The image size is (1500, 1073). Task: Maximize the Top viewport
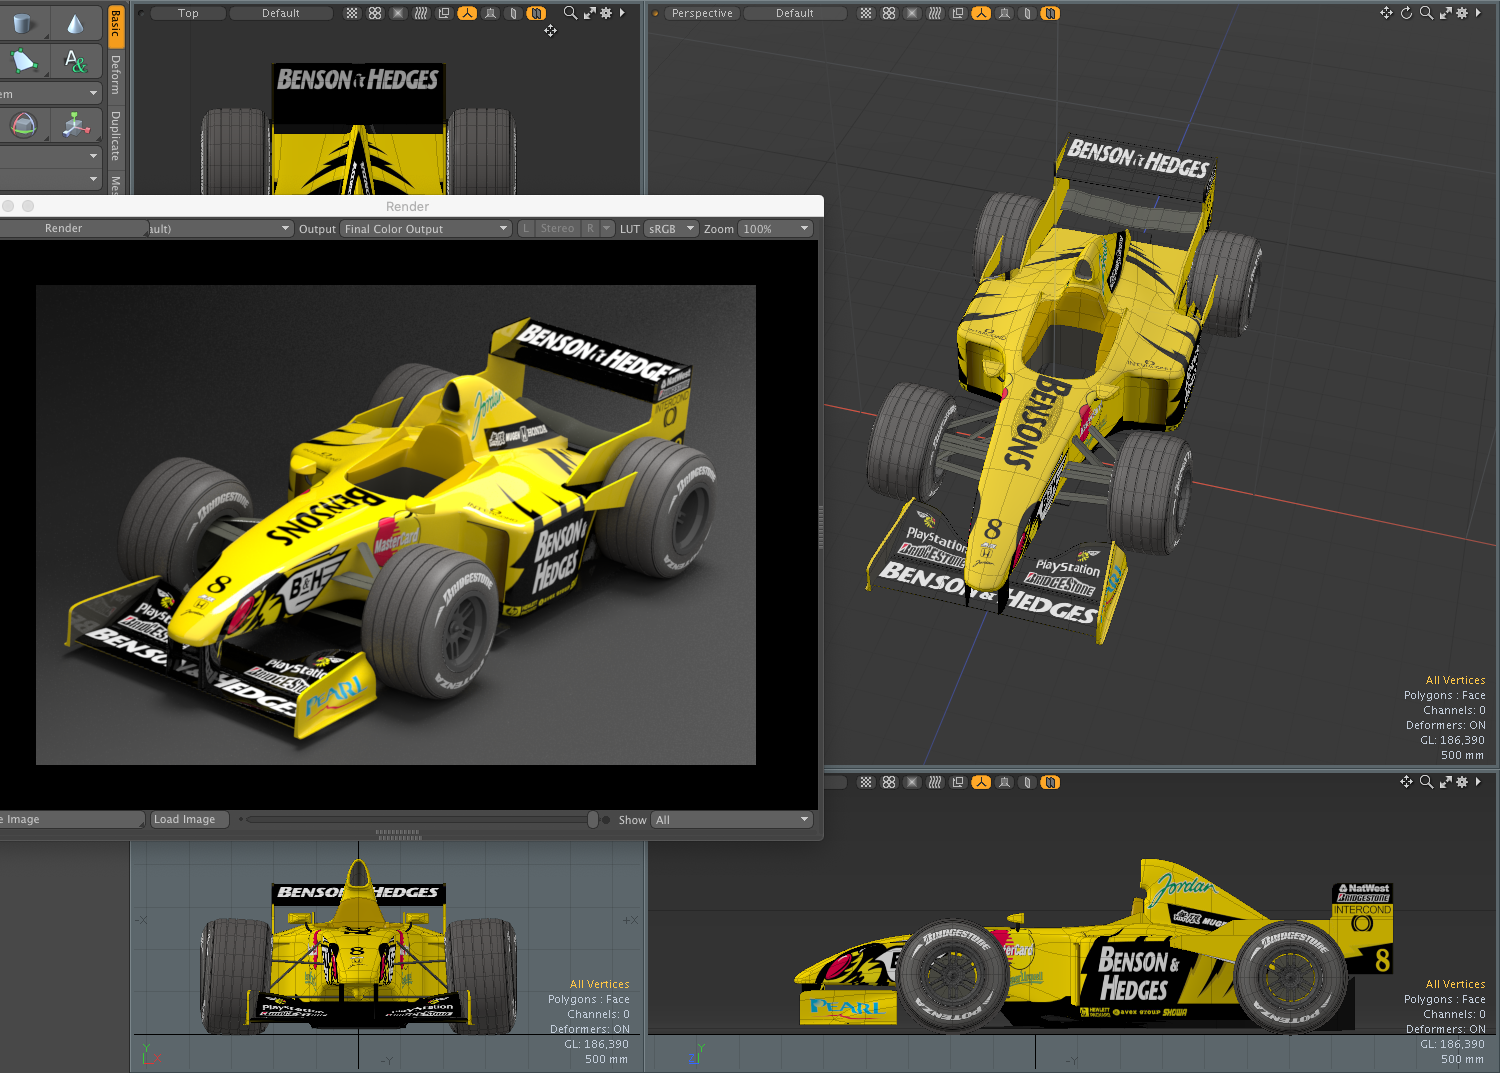tap(589, 13)
